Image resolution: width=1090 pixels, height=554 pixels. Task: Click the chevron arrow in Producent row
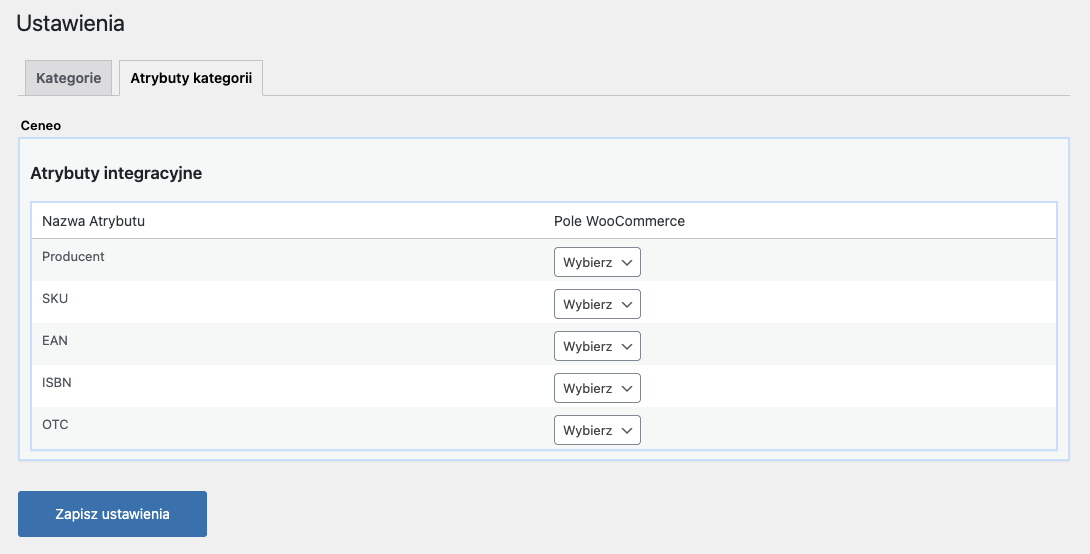tap(627, 262)
